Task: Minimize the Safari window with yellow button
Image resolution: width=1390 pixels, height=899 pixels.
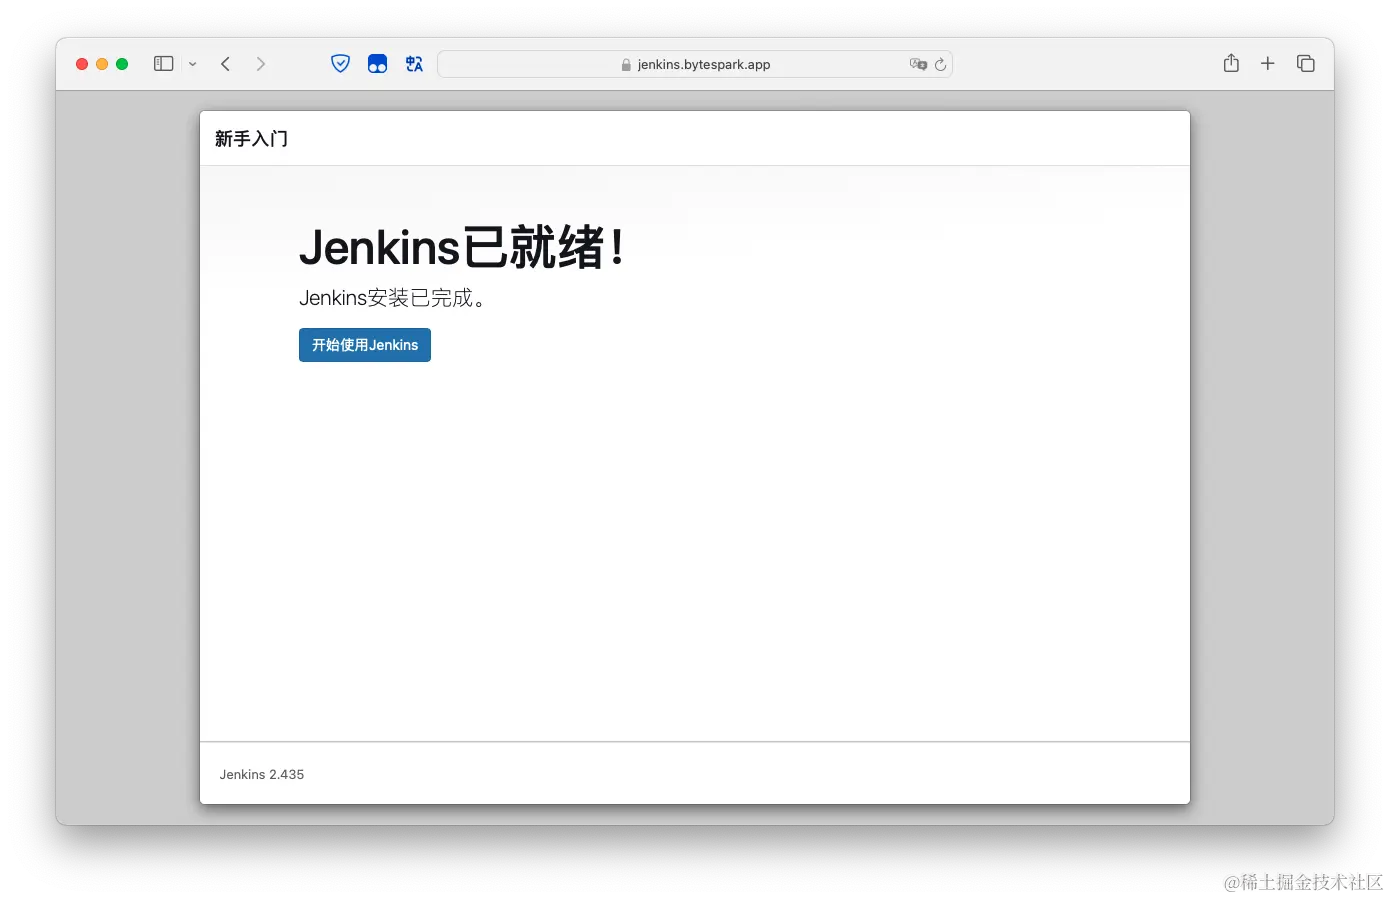Action: click(x=102, y=64)
